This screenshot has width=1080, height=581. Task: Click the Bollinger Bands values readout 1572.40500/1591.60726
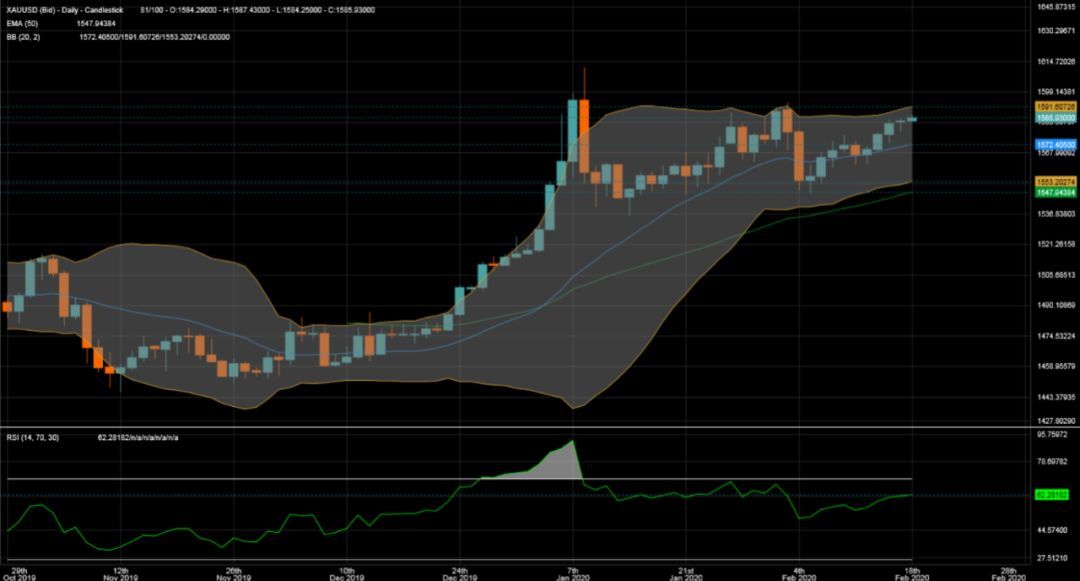(154, 37)
